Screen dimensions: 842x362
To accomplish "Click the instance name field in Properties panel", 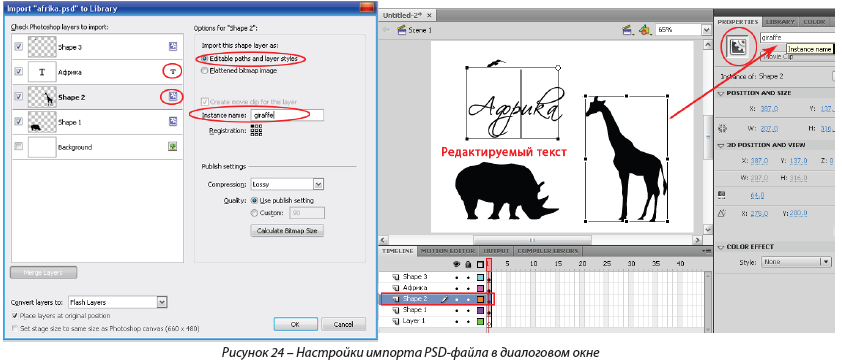I will tap(798, 38).
